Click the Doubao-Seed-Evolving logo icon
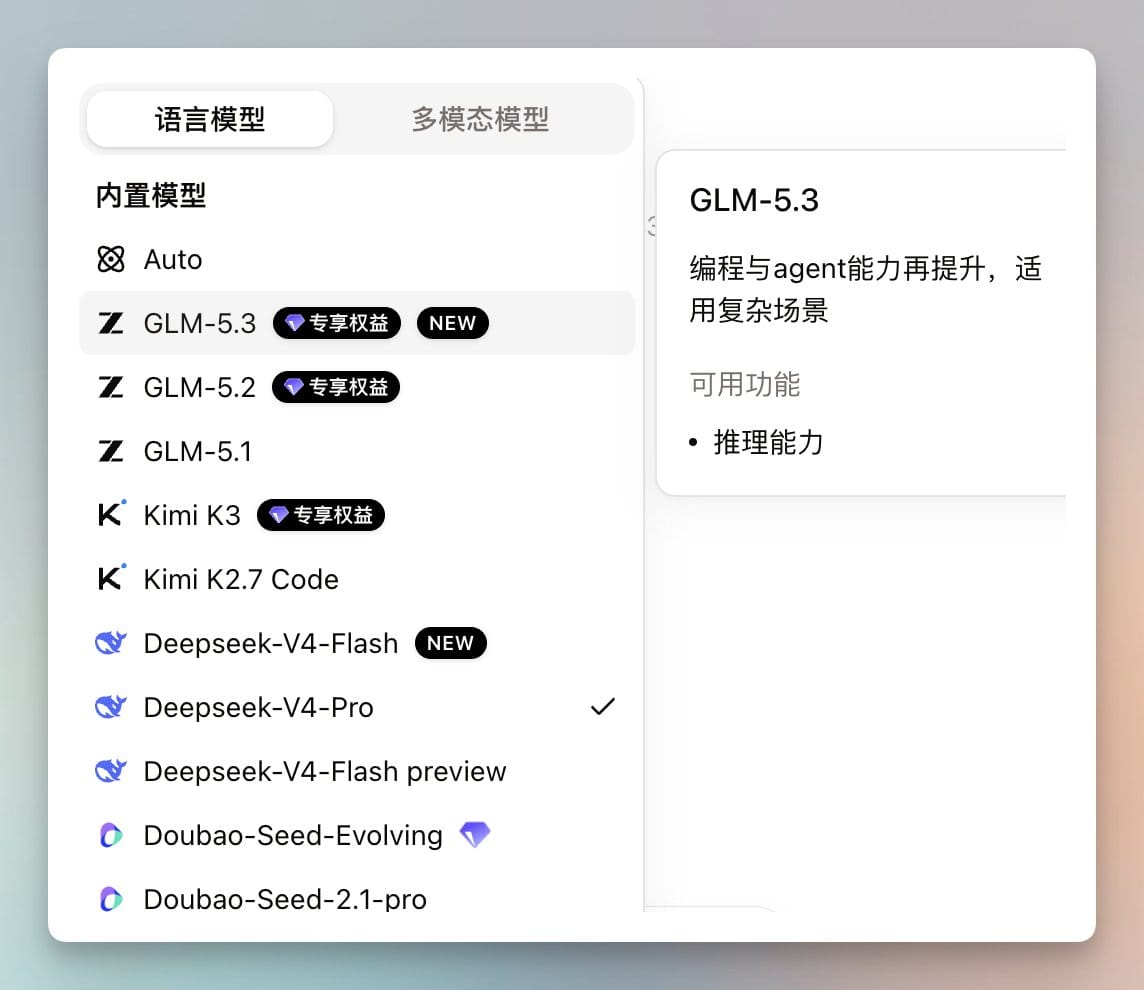This screenshot has height=990, width=1144. click(111, 835)
